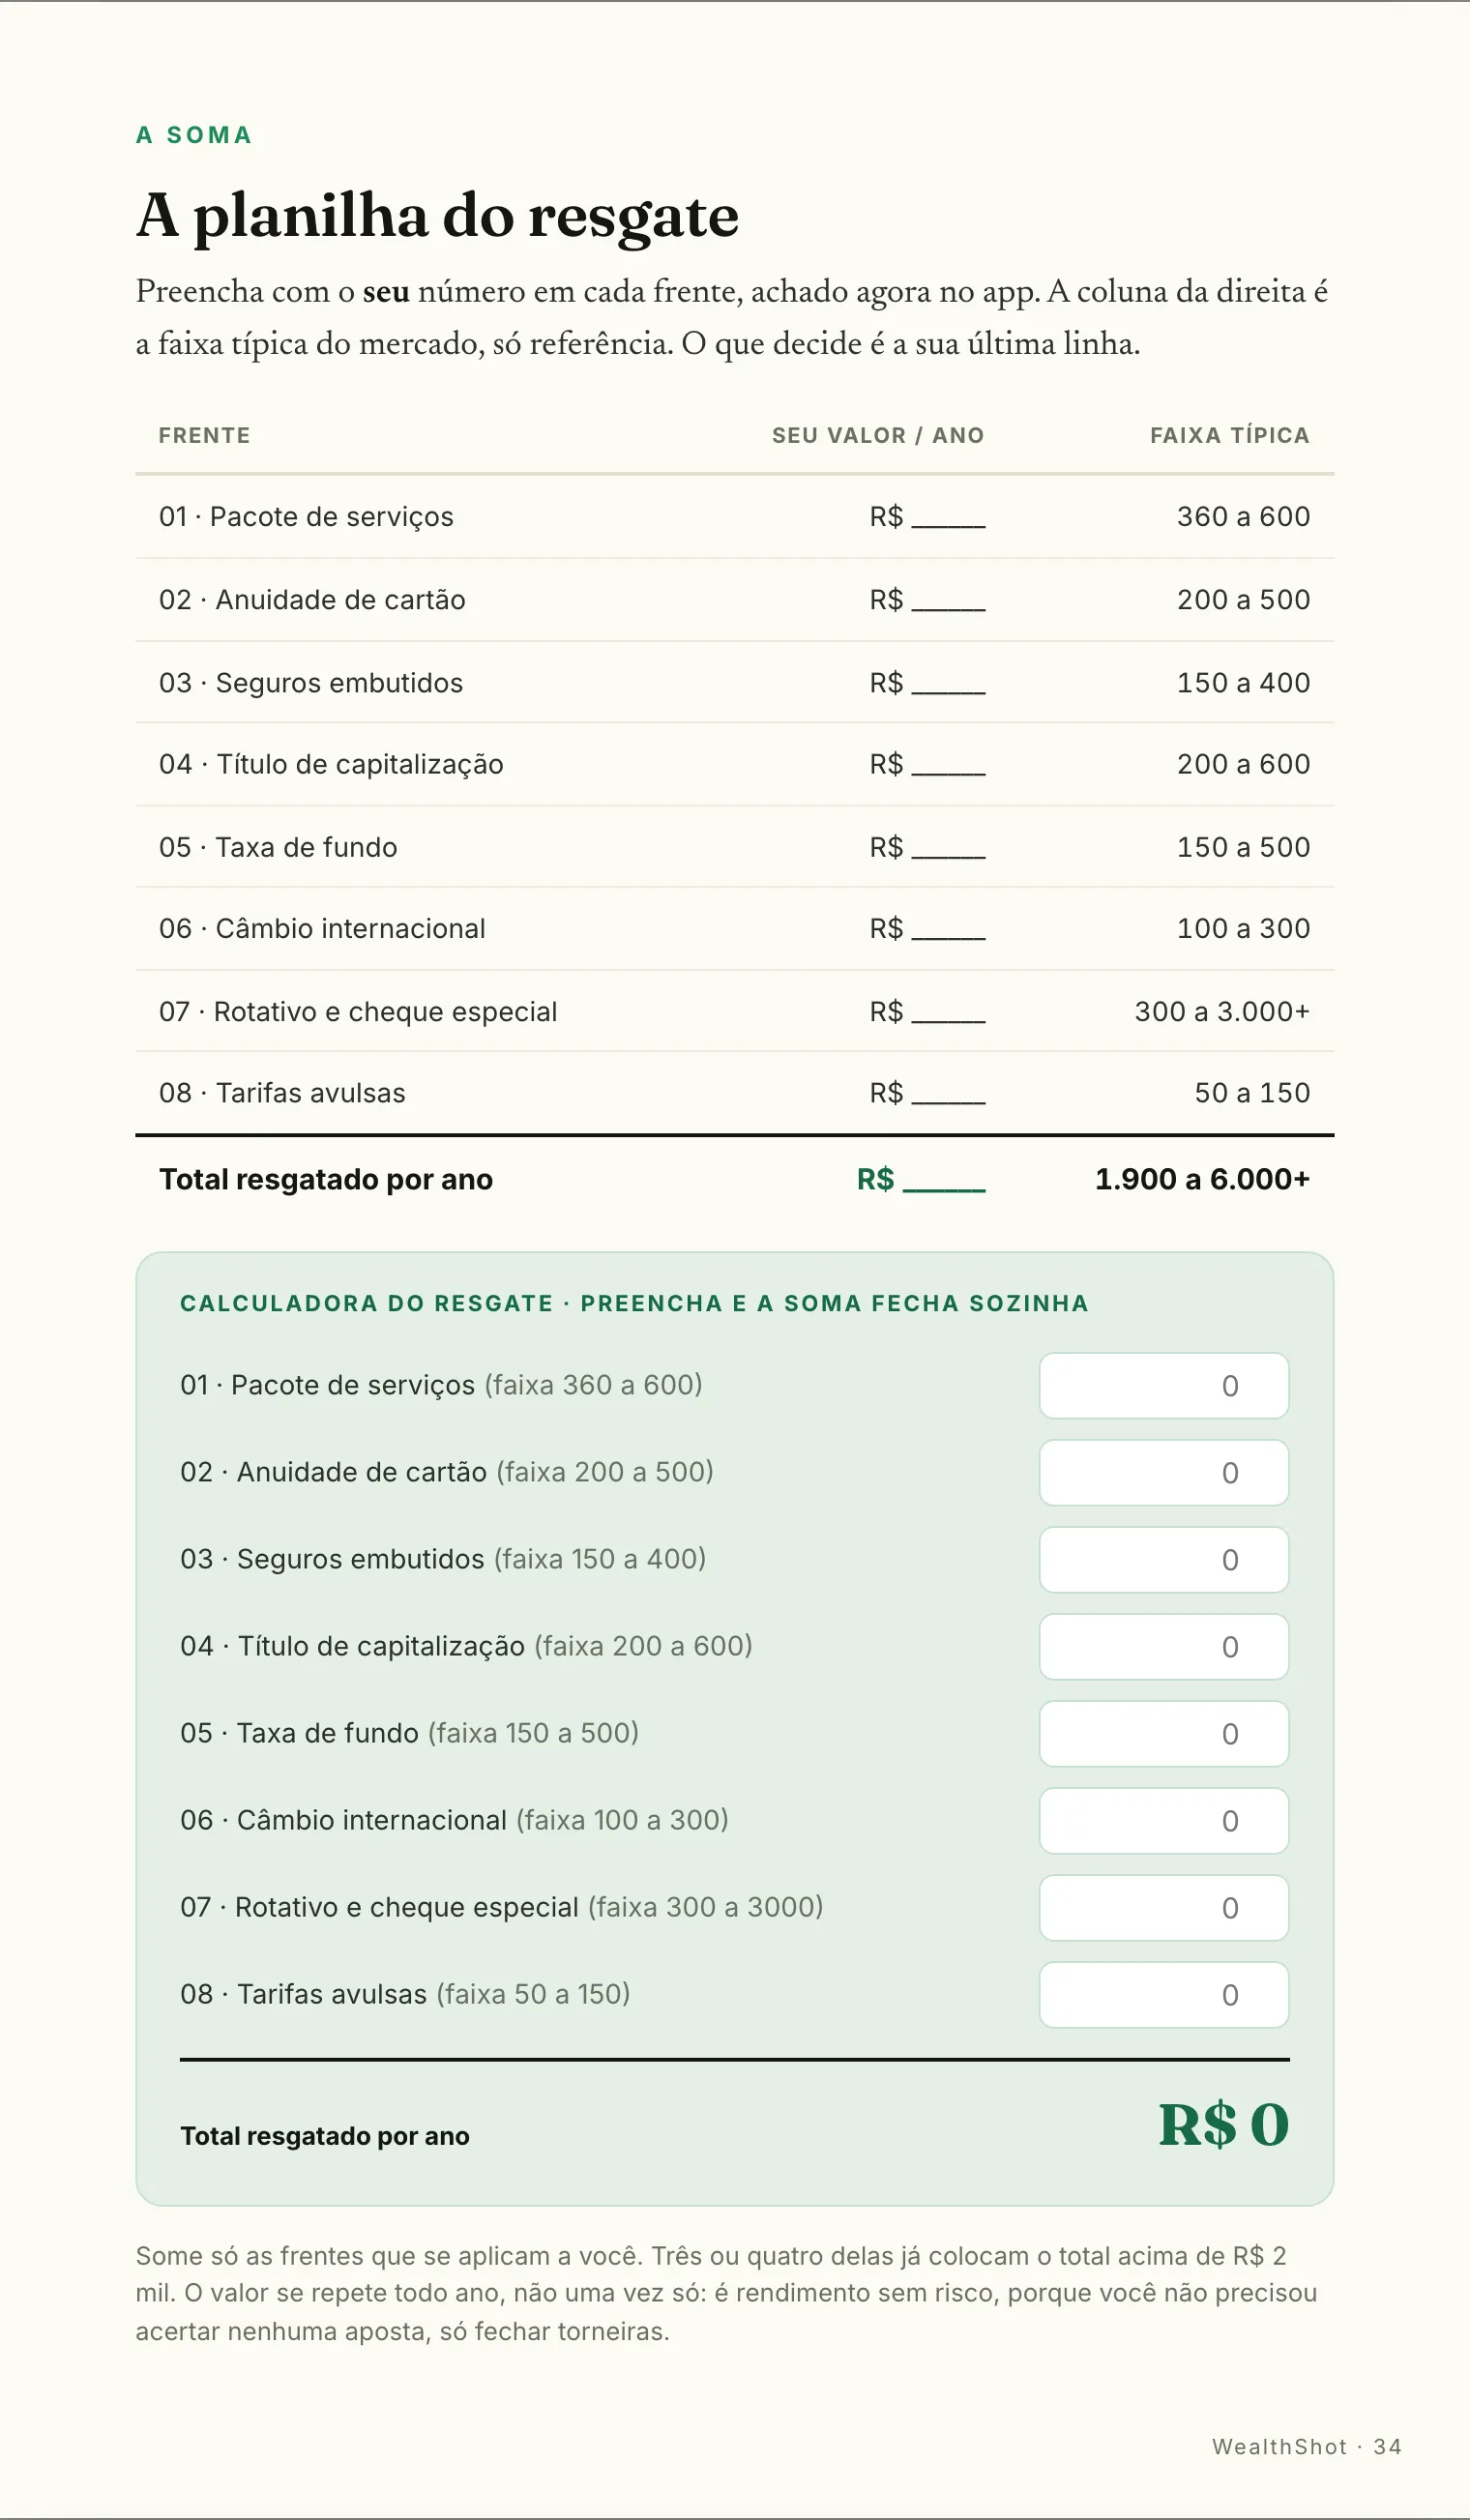Image resolution: width=1470 pixels, height=2520 pixels.
Task: Click the SEU VALOR / ANO column header
Action: (878, 436)
